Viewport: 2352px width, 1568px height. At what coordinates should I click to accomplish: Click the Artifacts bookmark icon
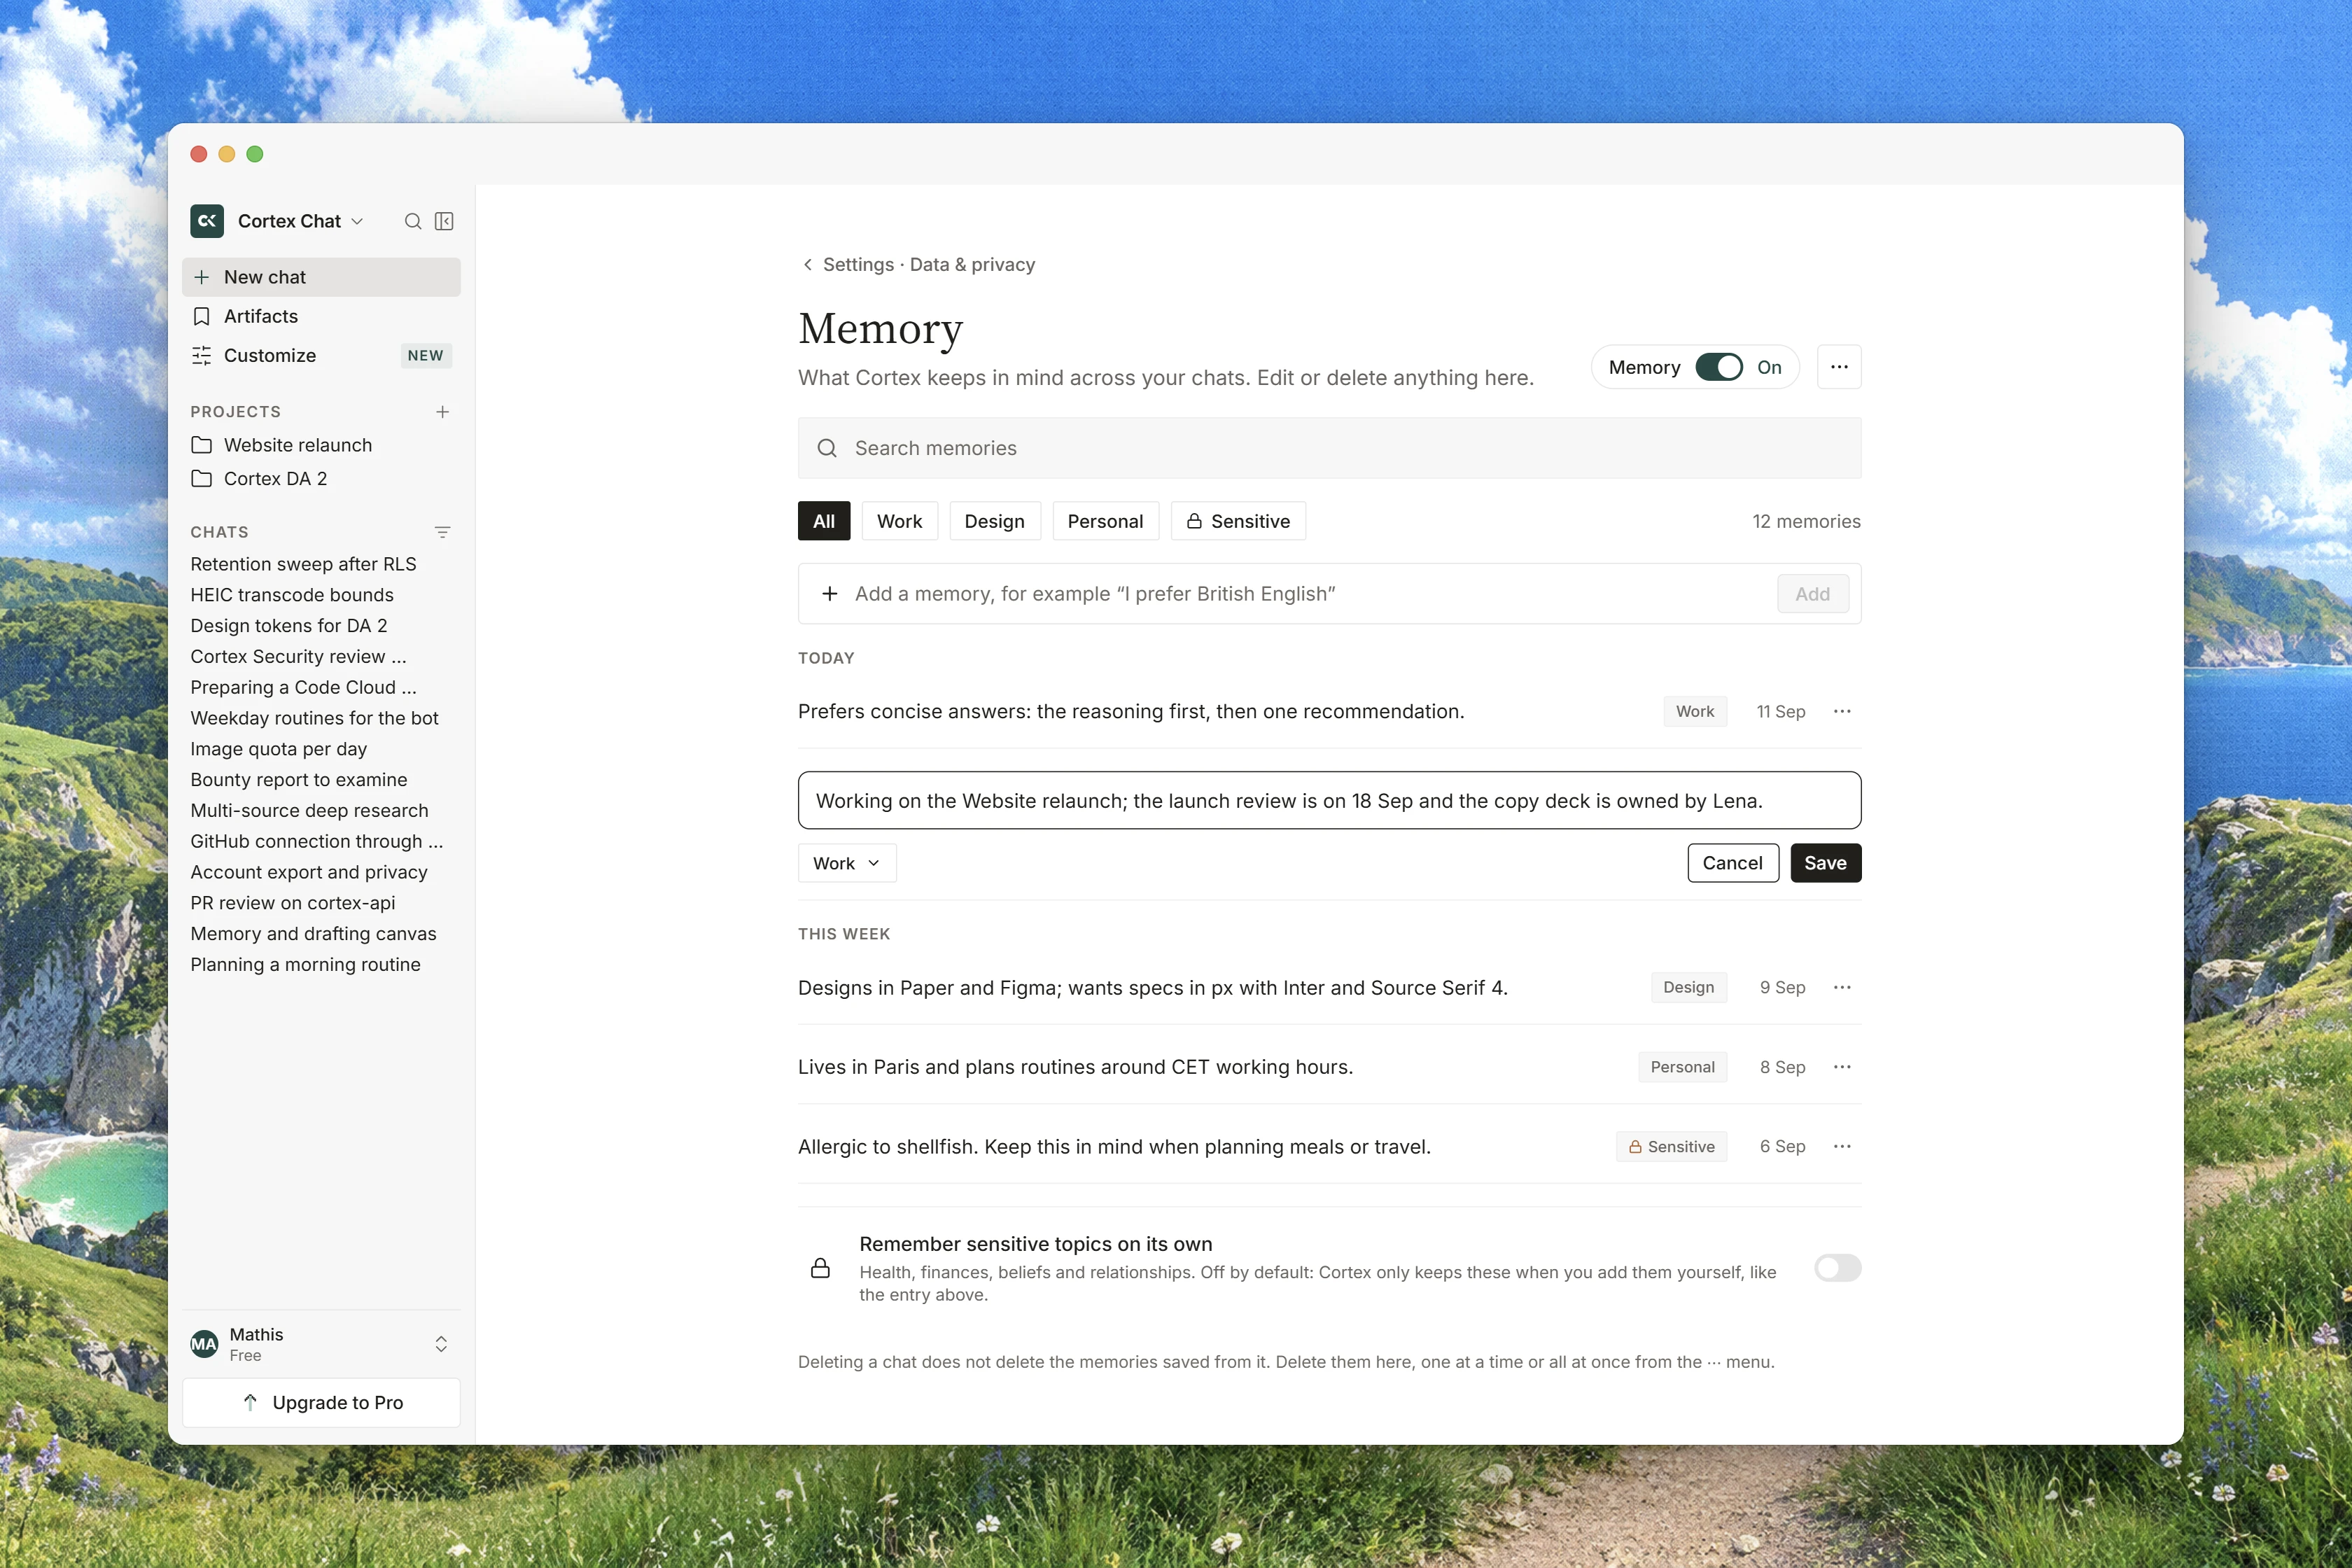pos(202,316)
